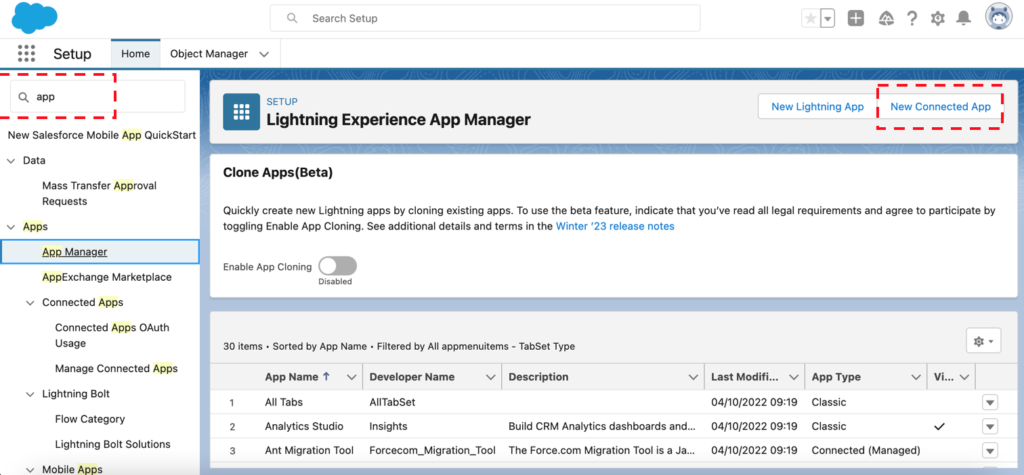Open the App Type column chevron menu
1024x475 pixels.
915,378
